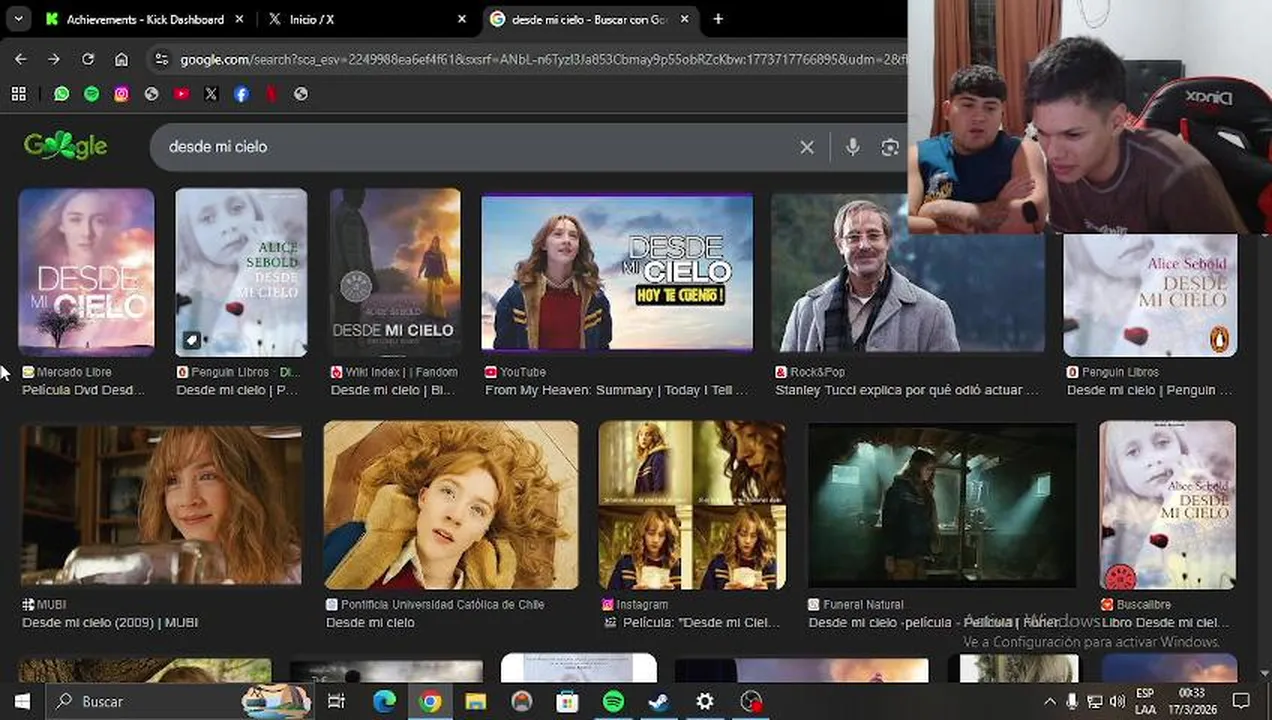Open Desde mi cielo (2009) | MUBI link
Image resolution: width=1272 pixels, height=720 pixels.
(110, 622)
